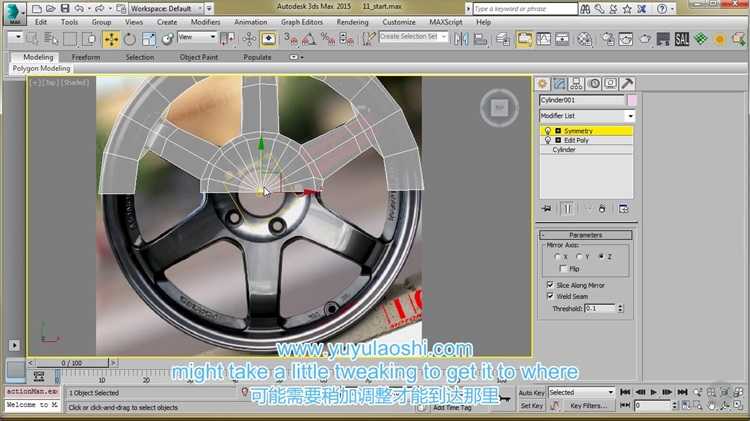Click the New Scene icon
Viewport: 750px width, 421px height.
pyautogui.click(x=37, y=9)
